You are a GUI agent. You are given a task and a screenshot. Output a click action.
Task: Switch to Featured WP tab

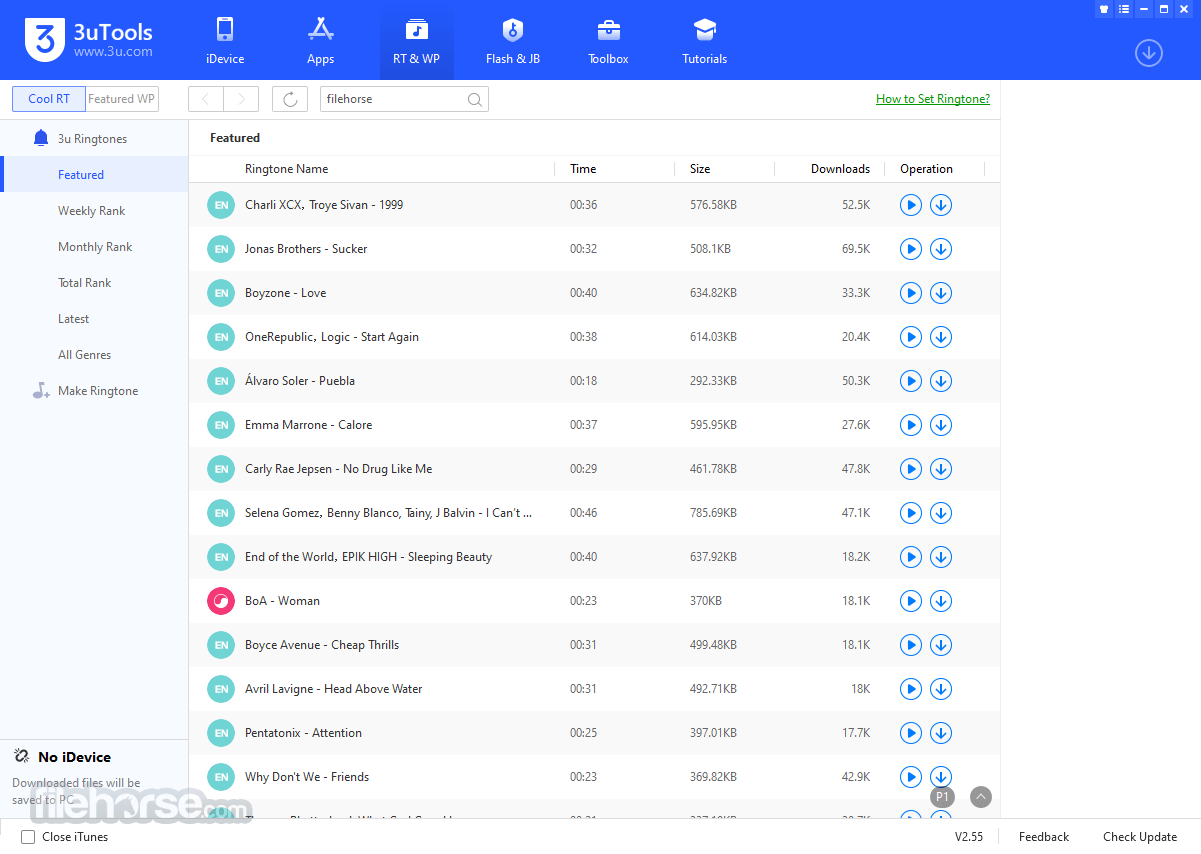tap(121, 99)
